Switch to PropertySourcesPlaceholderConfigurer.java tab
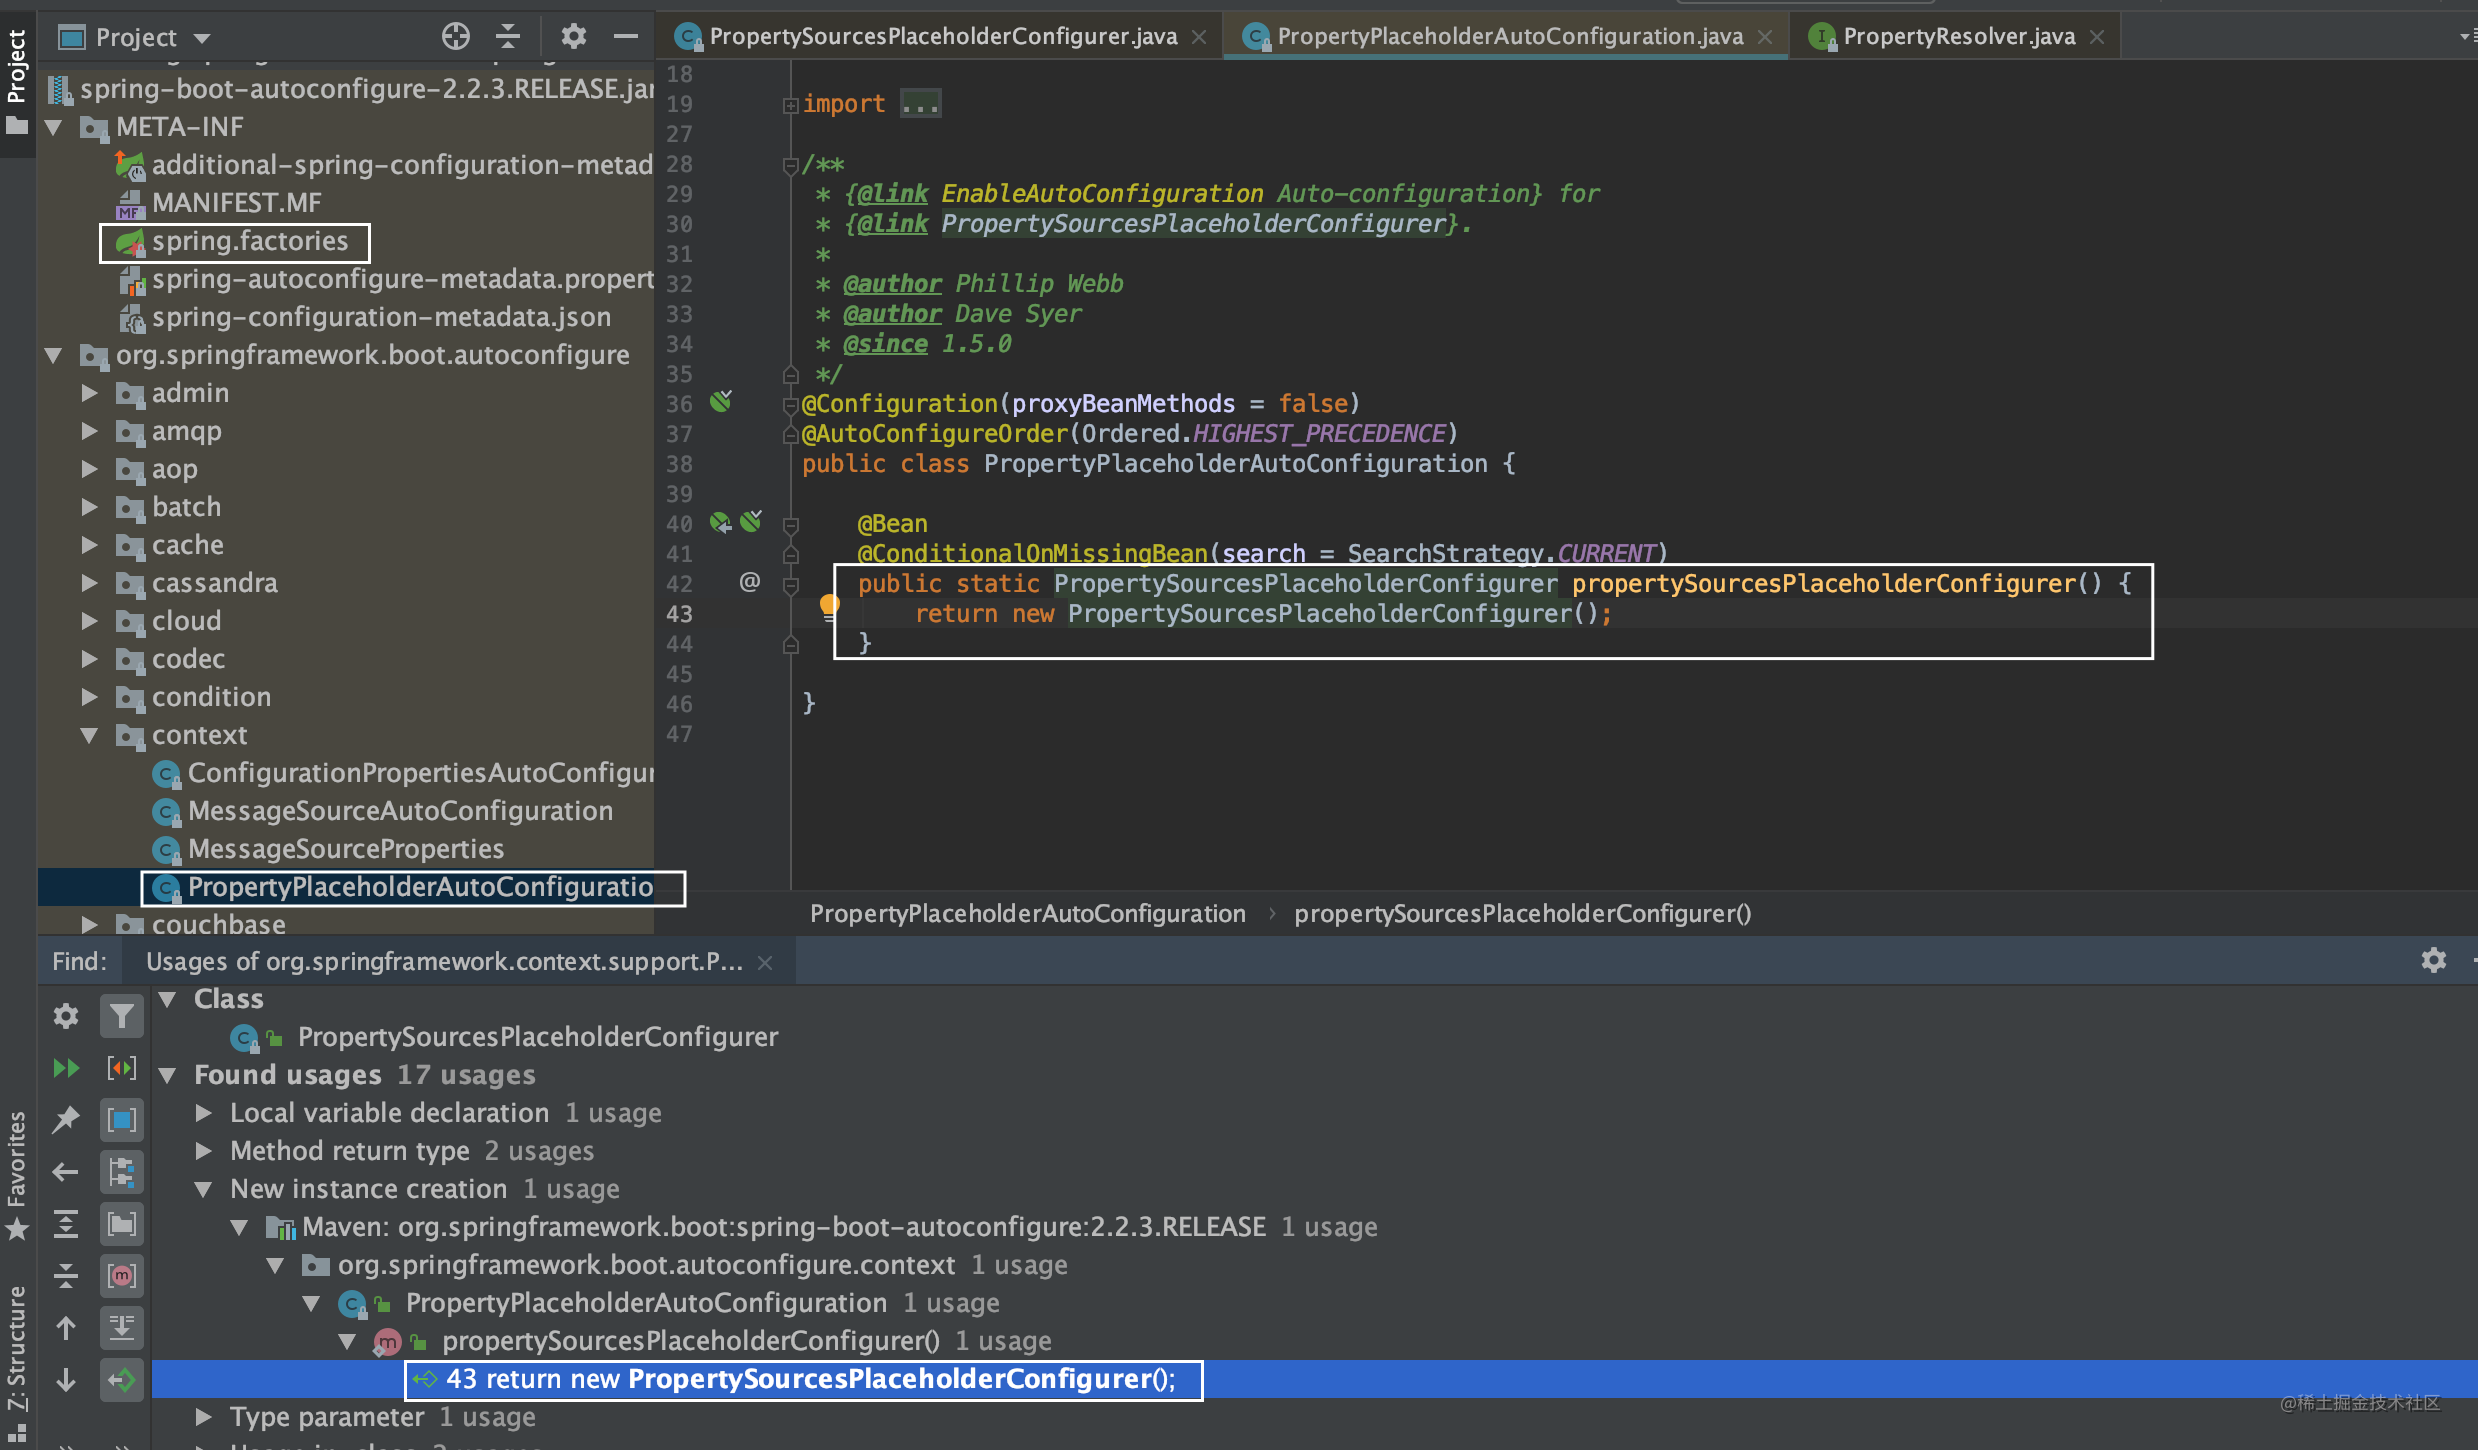The width and height of the screenshot is (2478, 1450). [x=942, y=37]
